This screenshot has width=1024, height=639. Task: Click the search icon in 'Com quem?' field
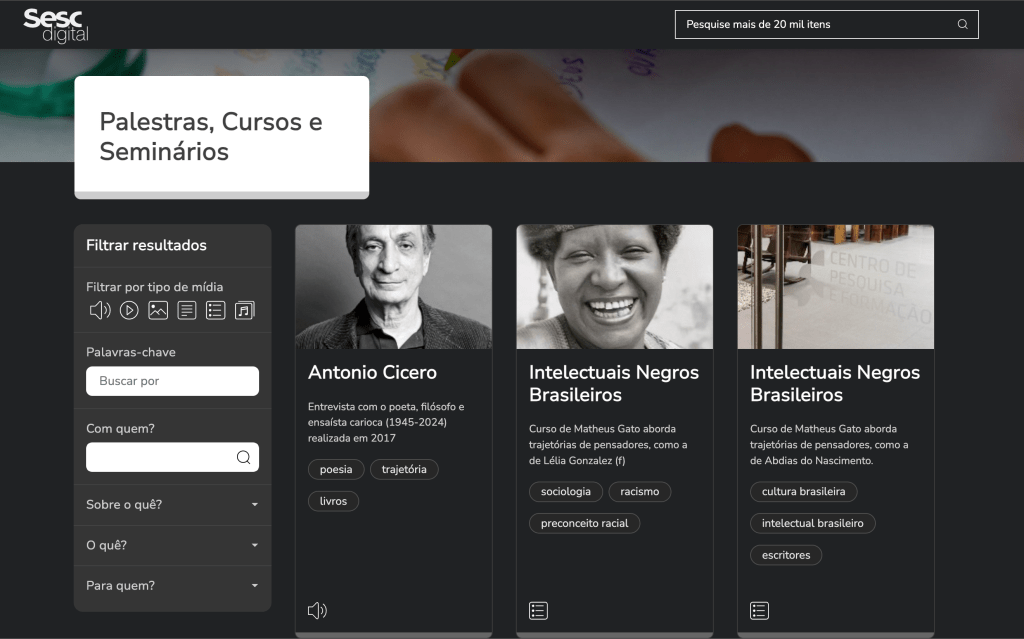(x=243, y=457)
